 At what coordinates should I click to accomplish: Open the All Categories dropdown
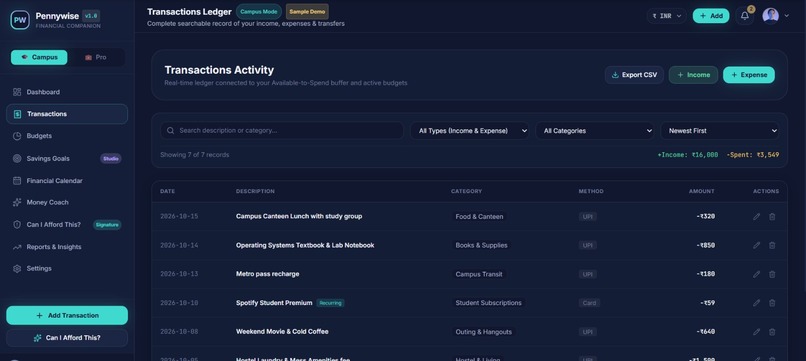pyautogui.click(x=595, y=131)
